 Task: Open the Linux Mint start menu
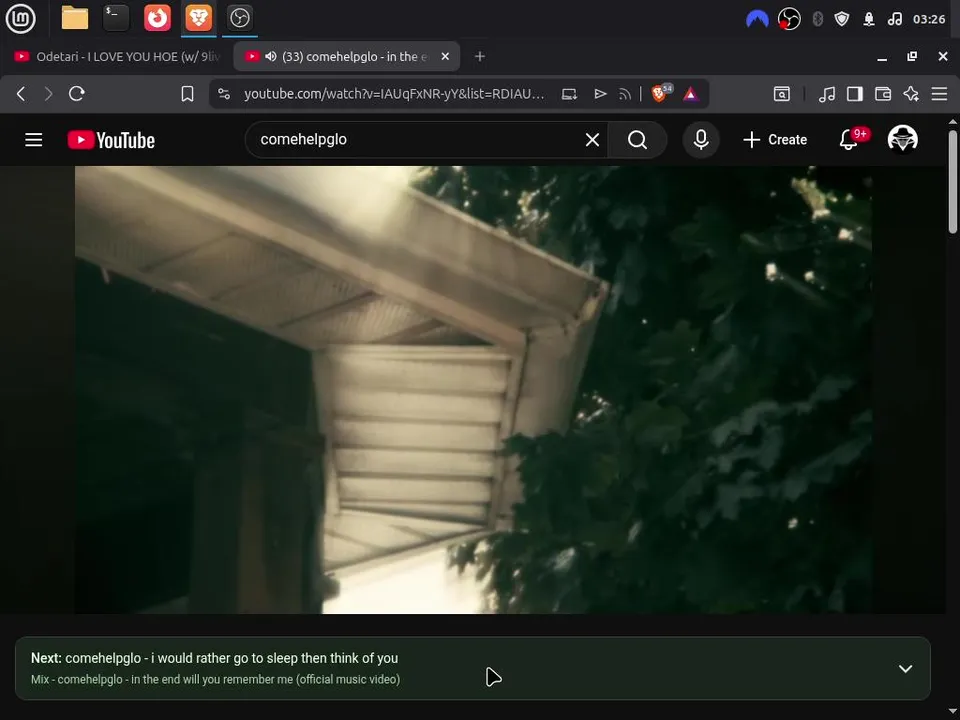point(20,18)
